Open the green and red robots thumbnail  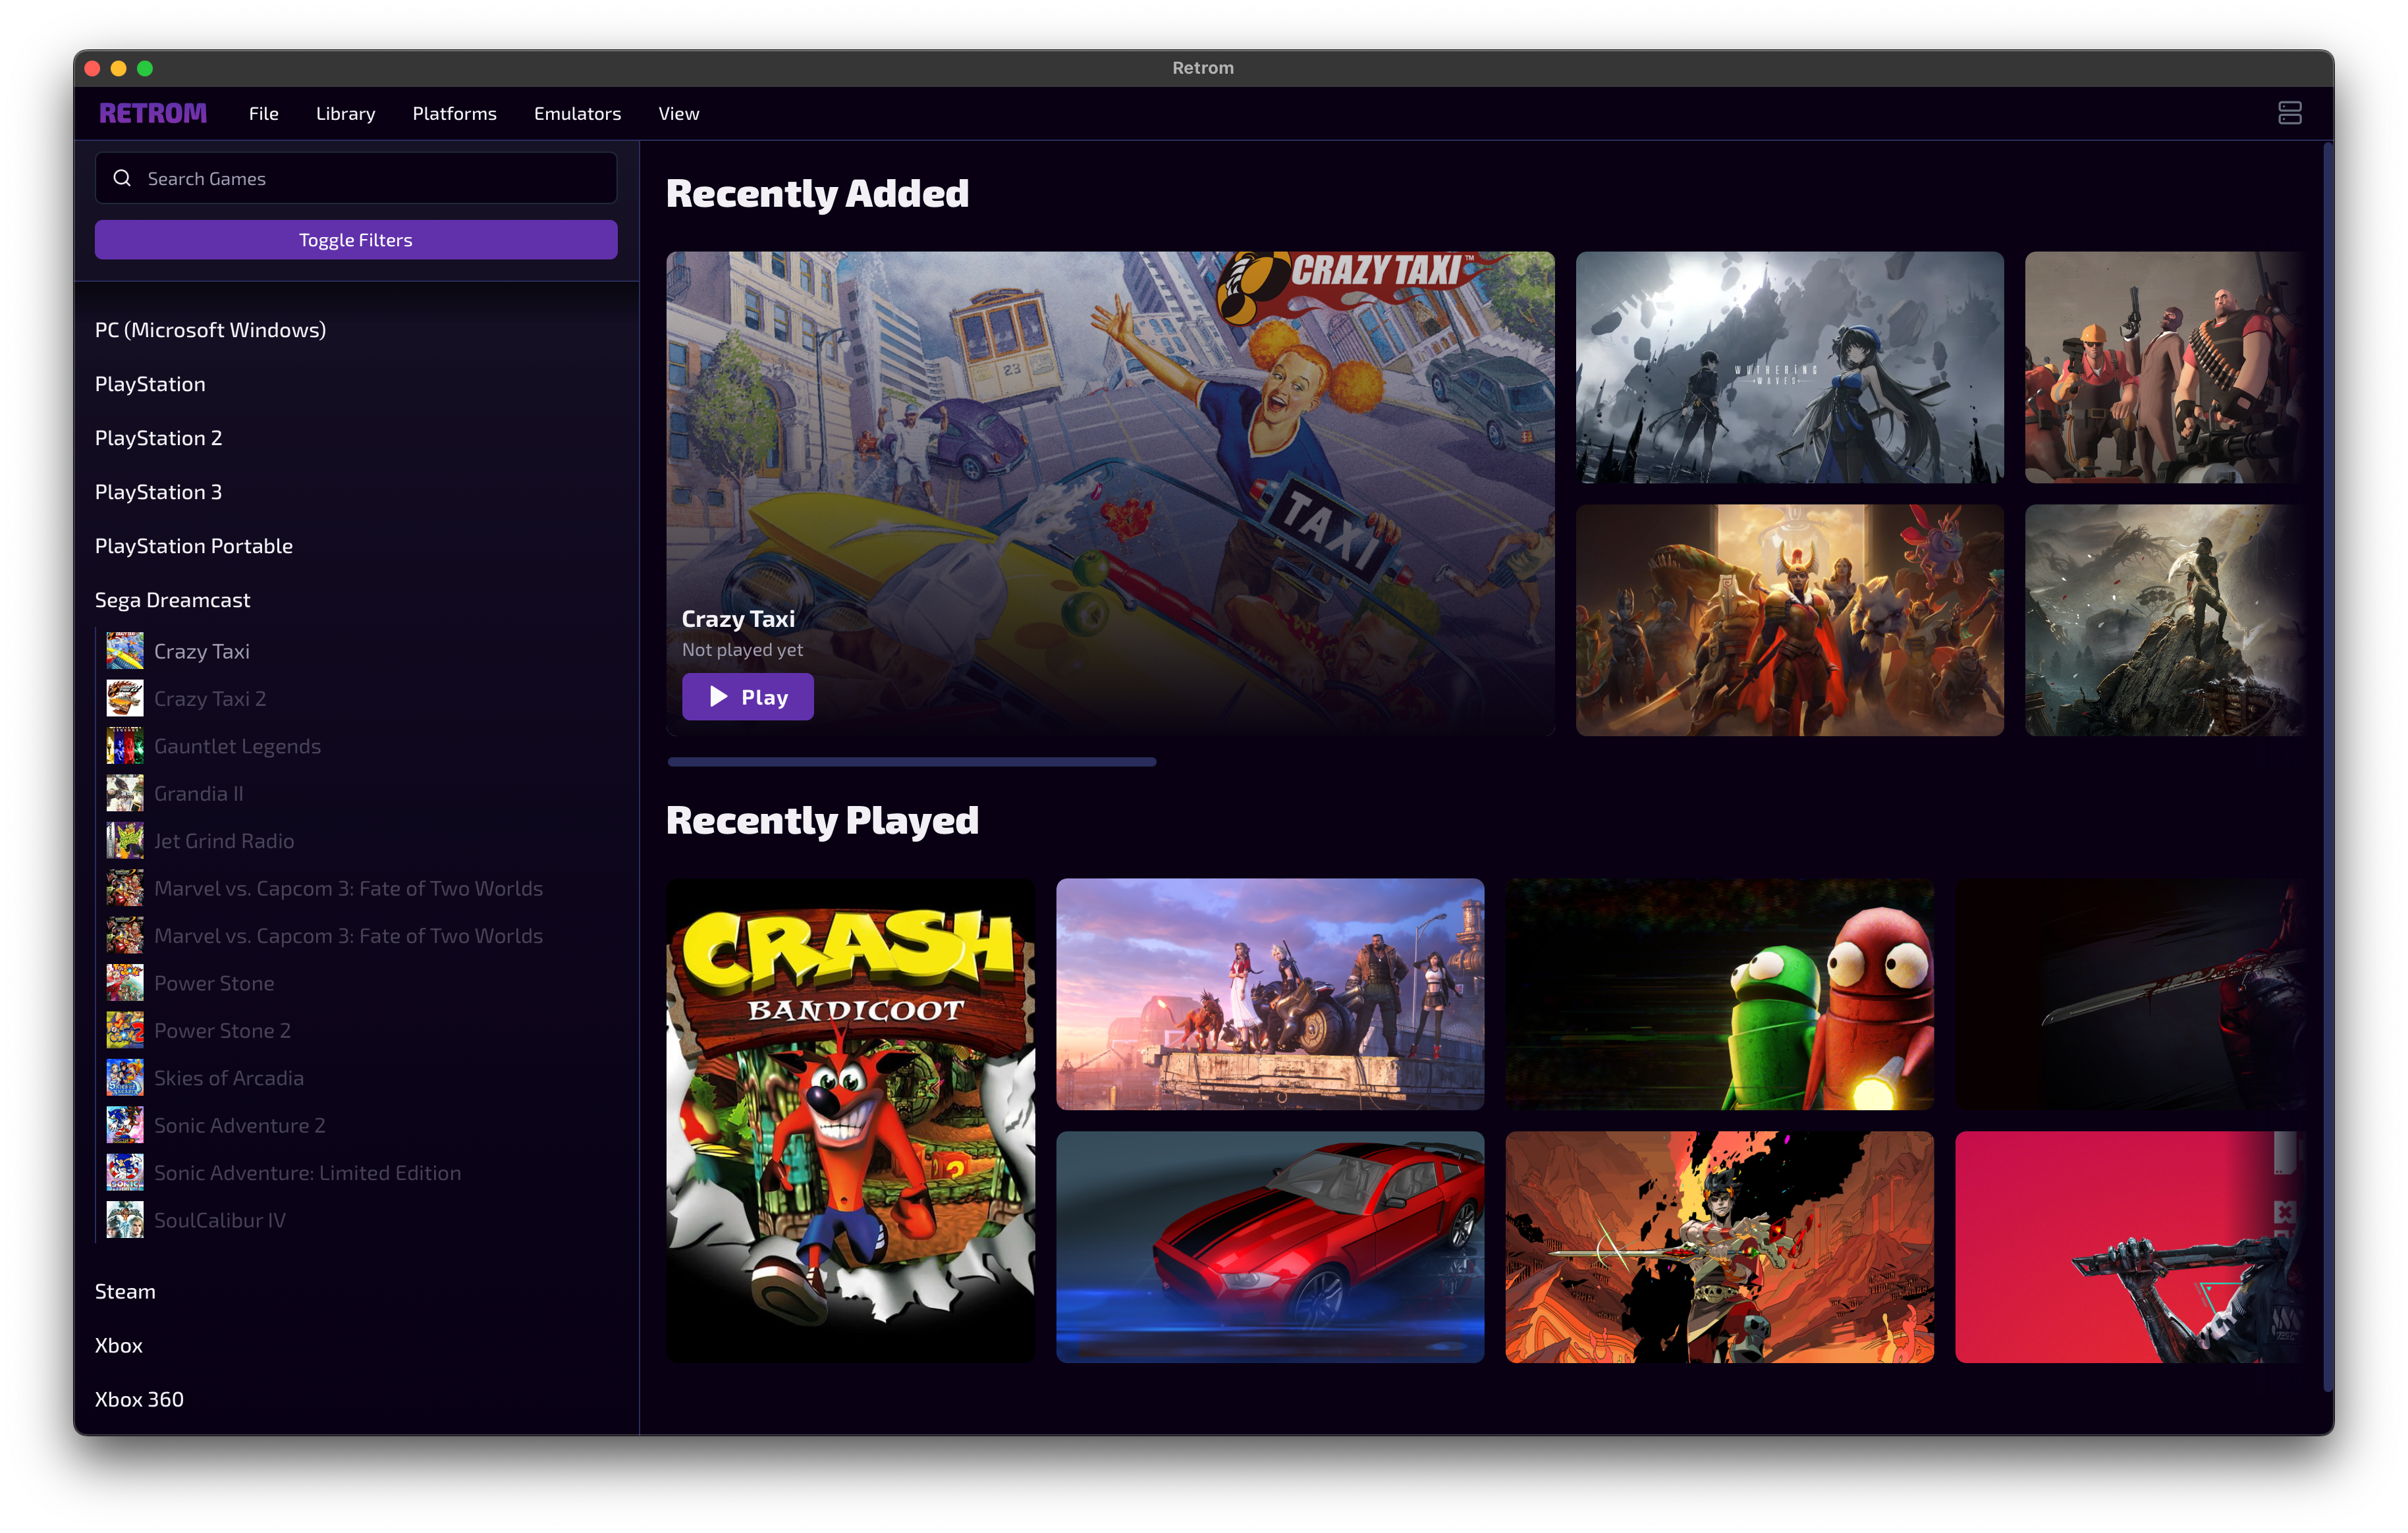1719,994
